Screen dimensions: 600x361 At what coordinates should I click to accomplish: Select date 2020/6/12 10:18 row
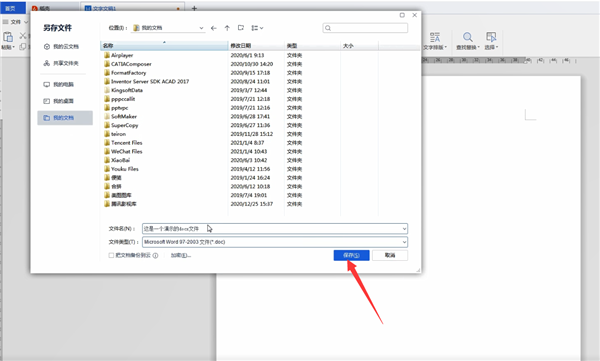tap(250, 186)
